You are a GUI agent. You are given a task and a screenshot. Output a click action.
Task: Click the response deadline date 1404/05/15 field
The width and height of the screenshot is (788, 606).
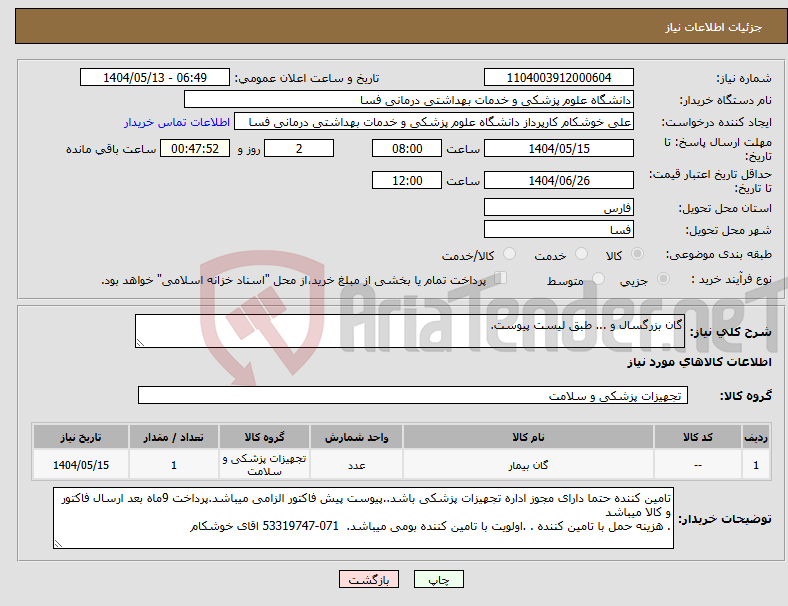tap(559, 148)
